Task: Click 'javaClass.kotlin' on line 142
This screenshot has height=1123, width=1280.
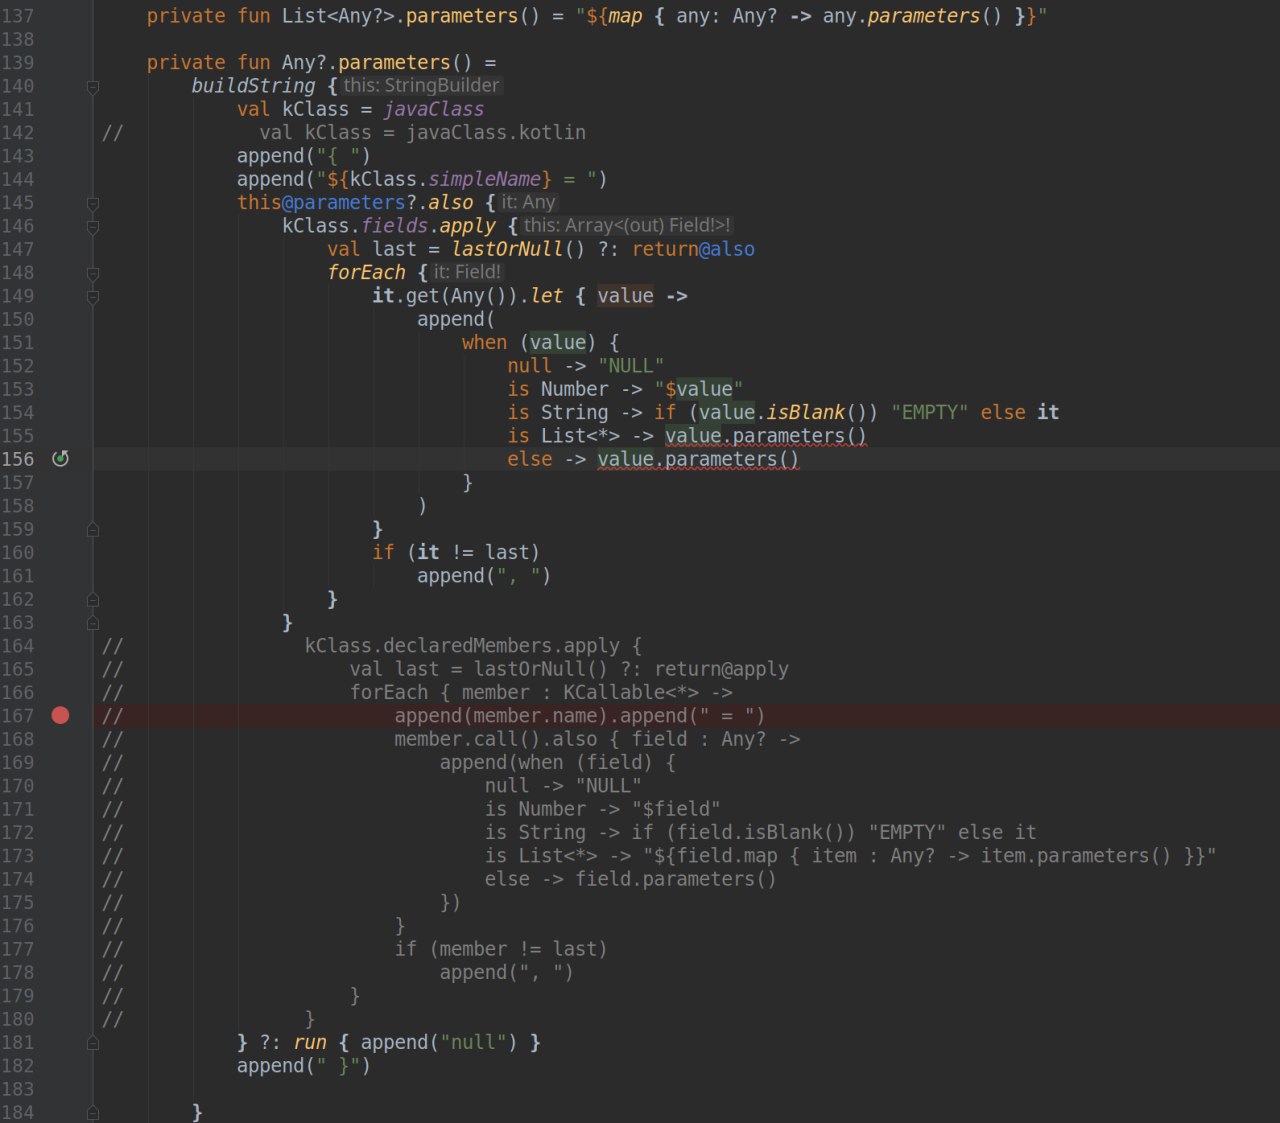Action: pos(496,132)
